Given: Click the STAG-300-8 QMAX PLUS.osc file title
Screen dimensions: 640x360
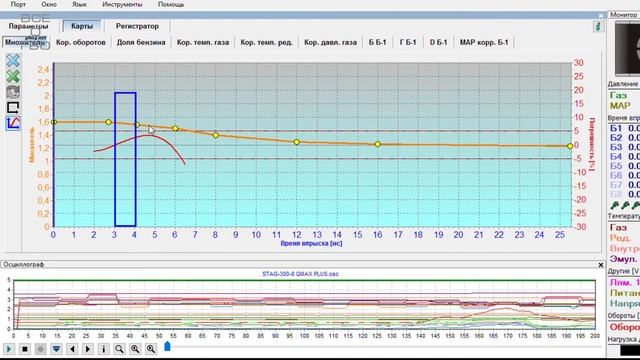Looking at the screenshot, I should pos(300,274).
